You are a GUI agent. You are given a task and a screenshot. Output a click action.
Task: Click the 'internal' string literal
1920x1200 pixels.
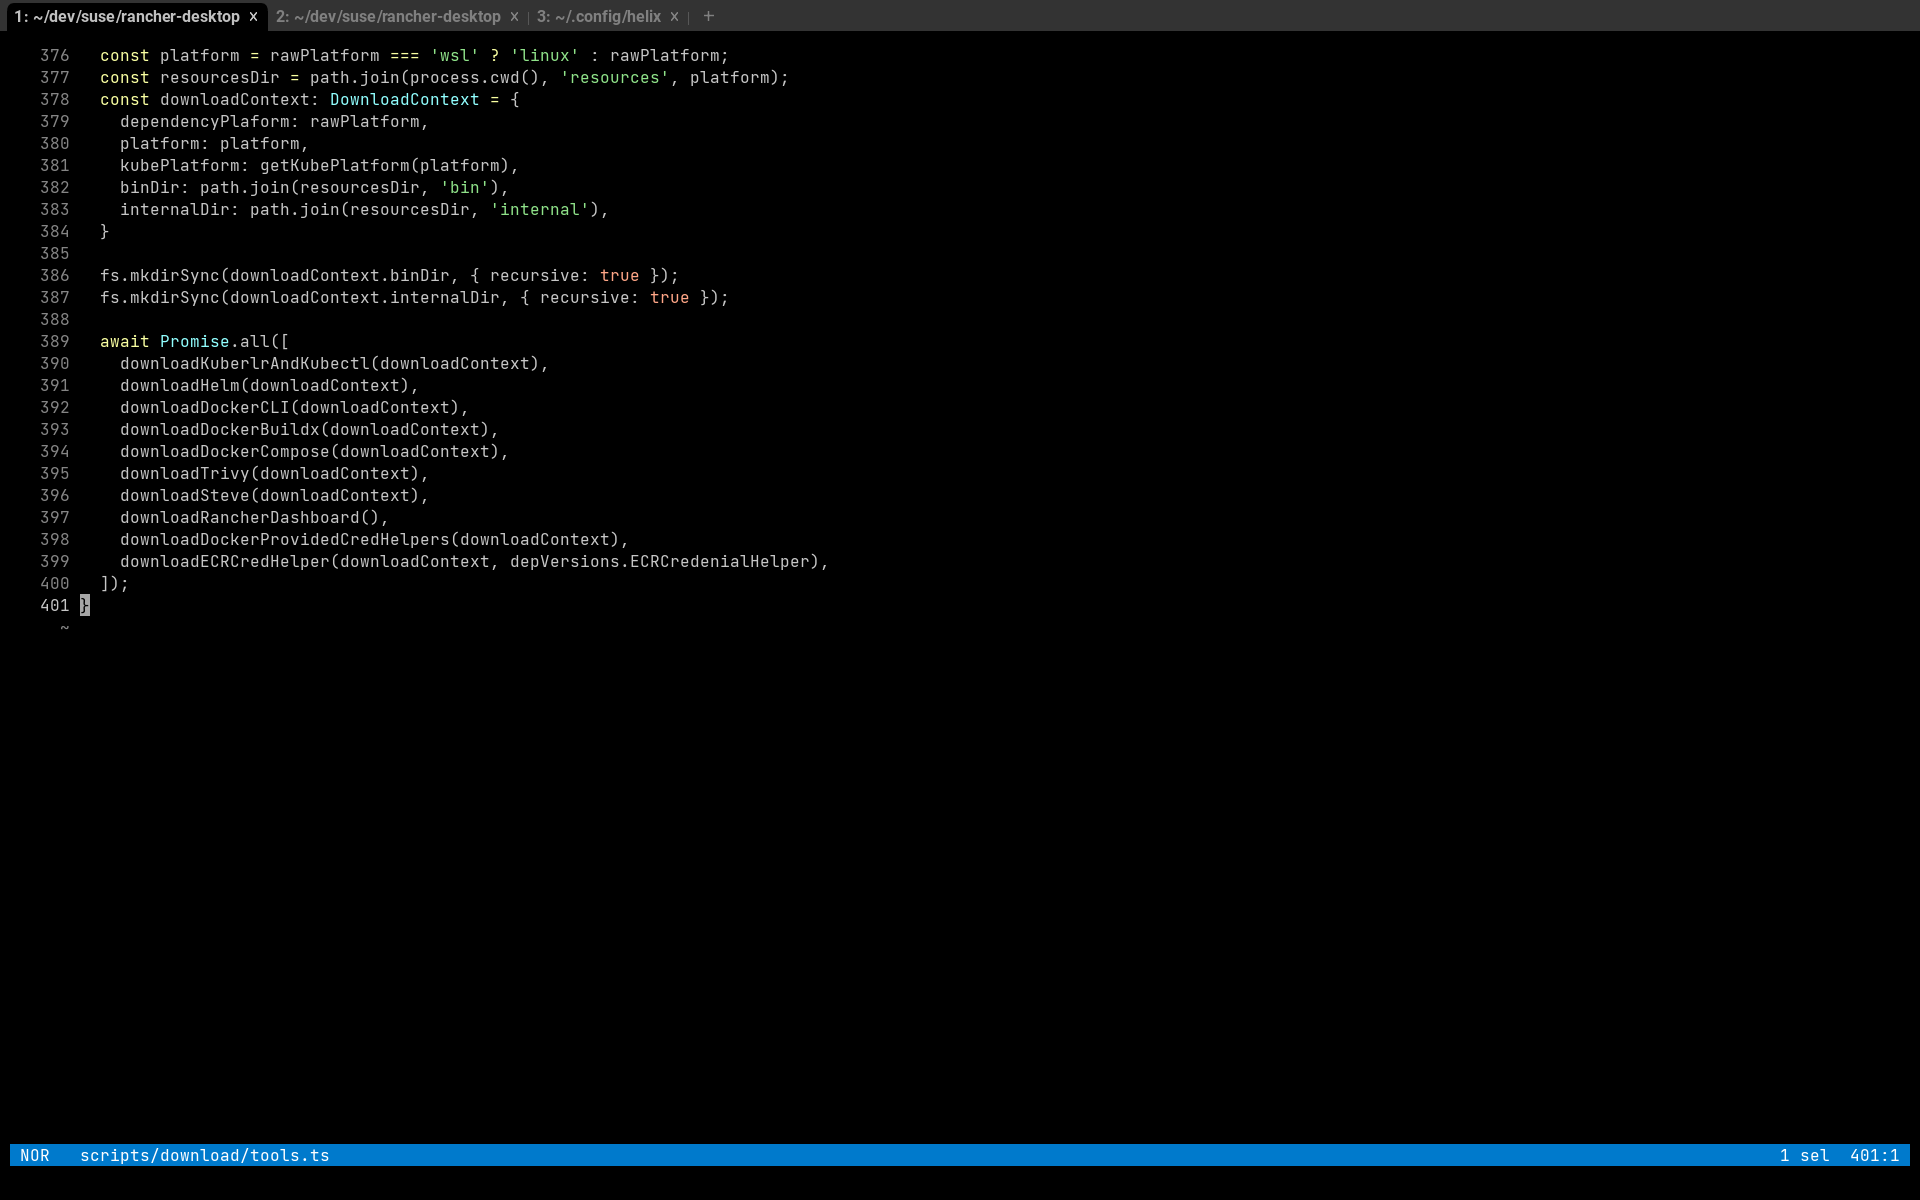coord(539,209)
